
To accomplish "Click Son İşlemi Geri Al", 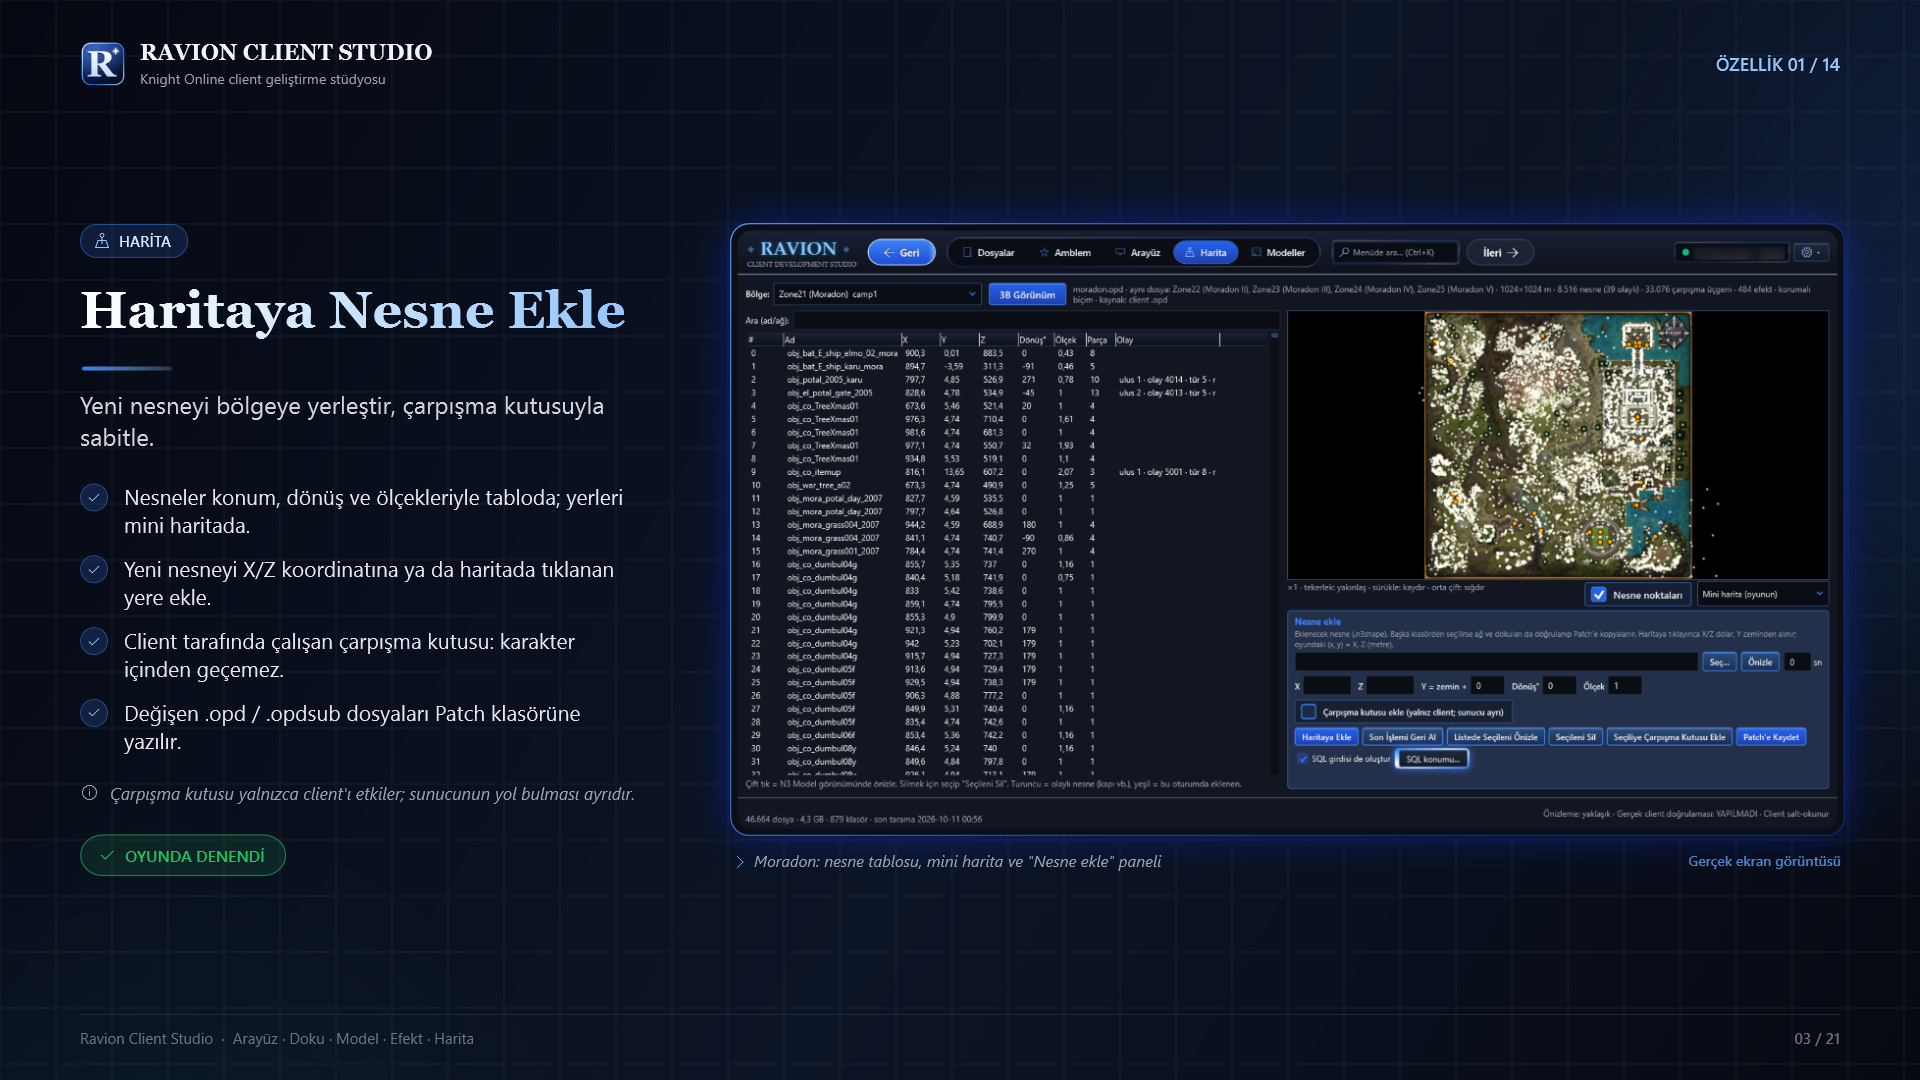I will (1402, 737).
